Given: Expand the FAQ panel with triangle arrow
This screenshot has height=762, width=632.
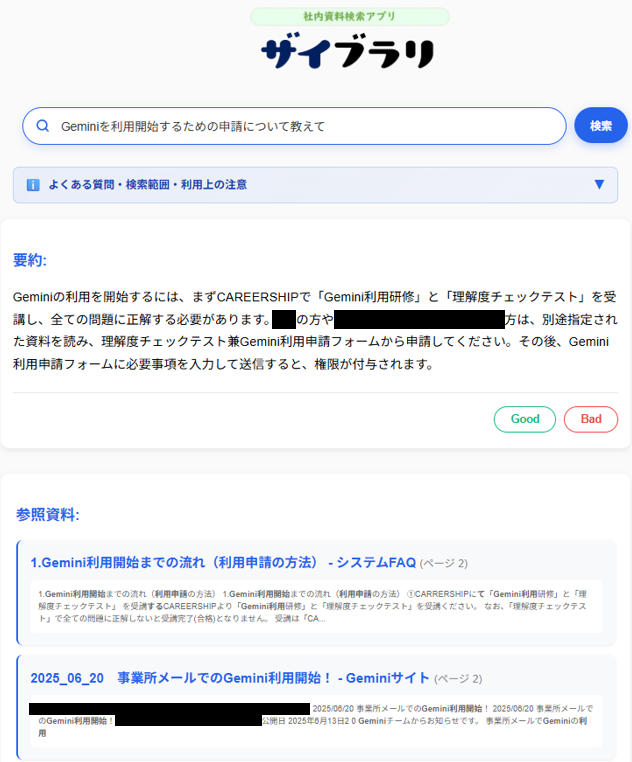Looking at the screenshot, I should pos(599,185).
